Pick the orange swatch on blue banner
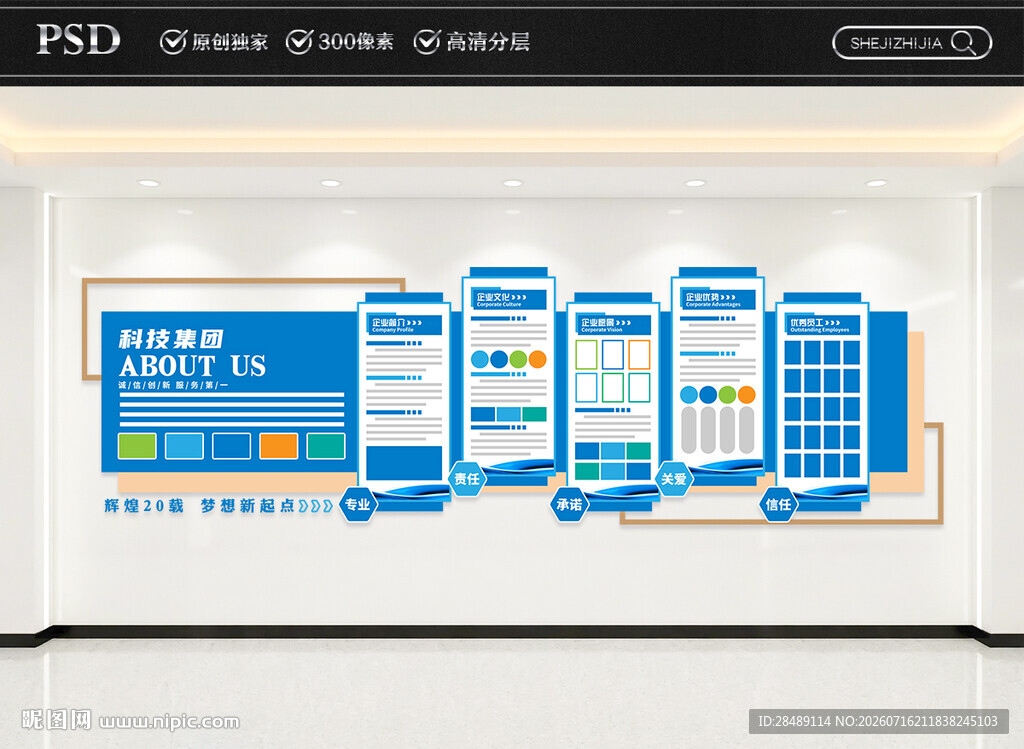The image size is (1024, 749). (279, 446)
